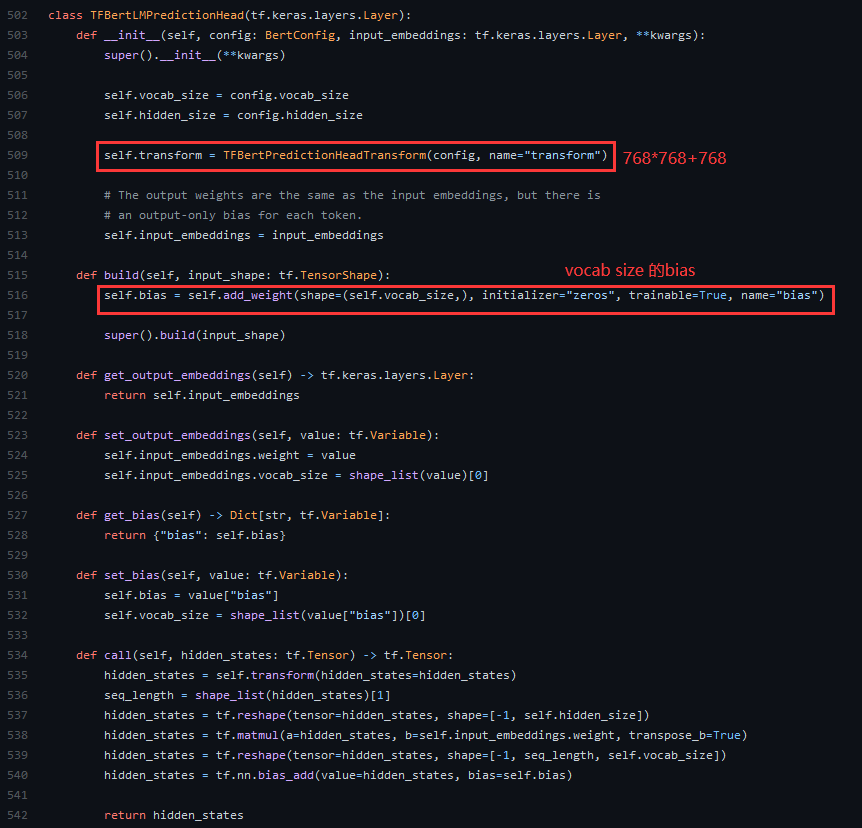Screen dimensions: 862x828
Task: Click line number 503
Action: [x=17, y=35]
